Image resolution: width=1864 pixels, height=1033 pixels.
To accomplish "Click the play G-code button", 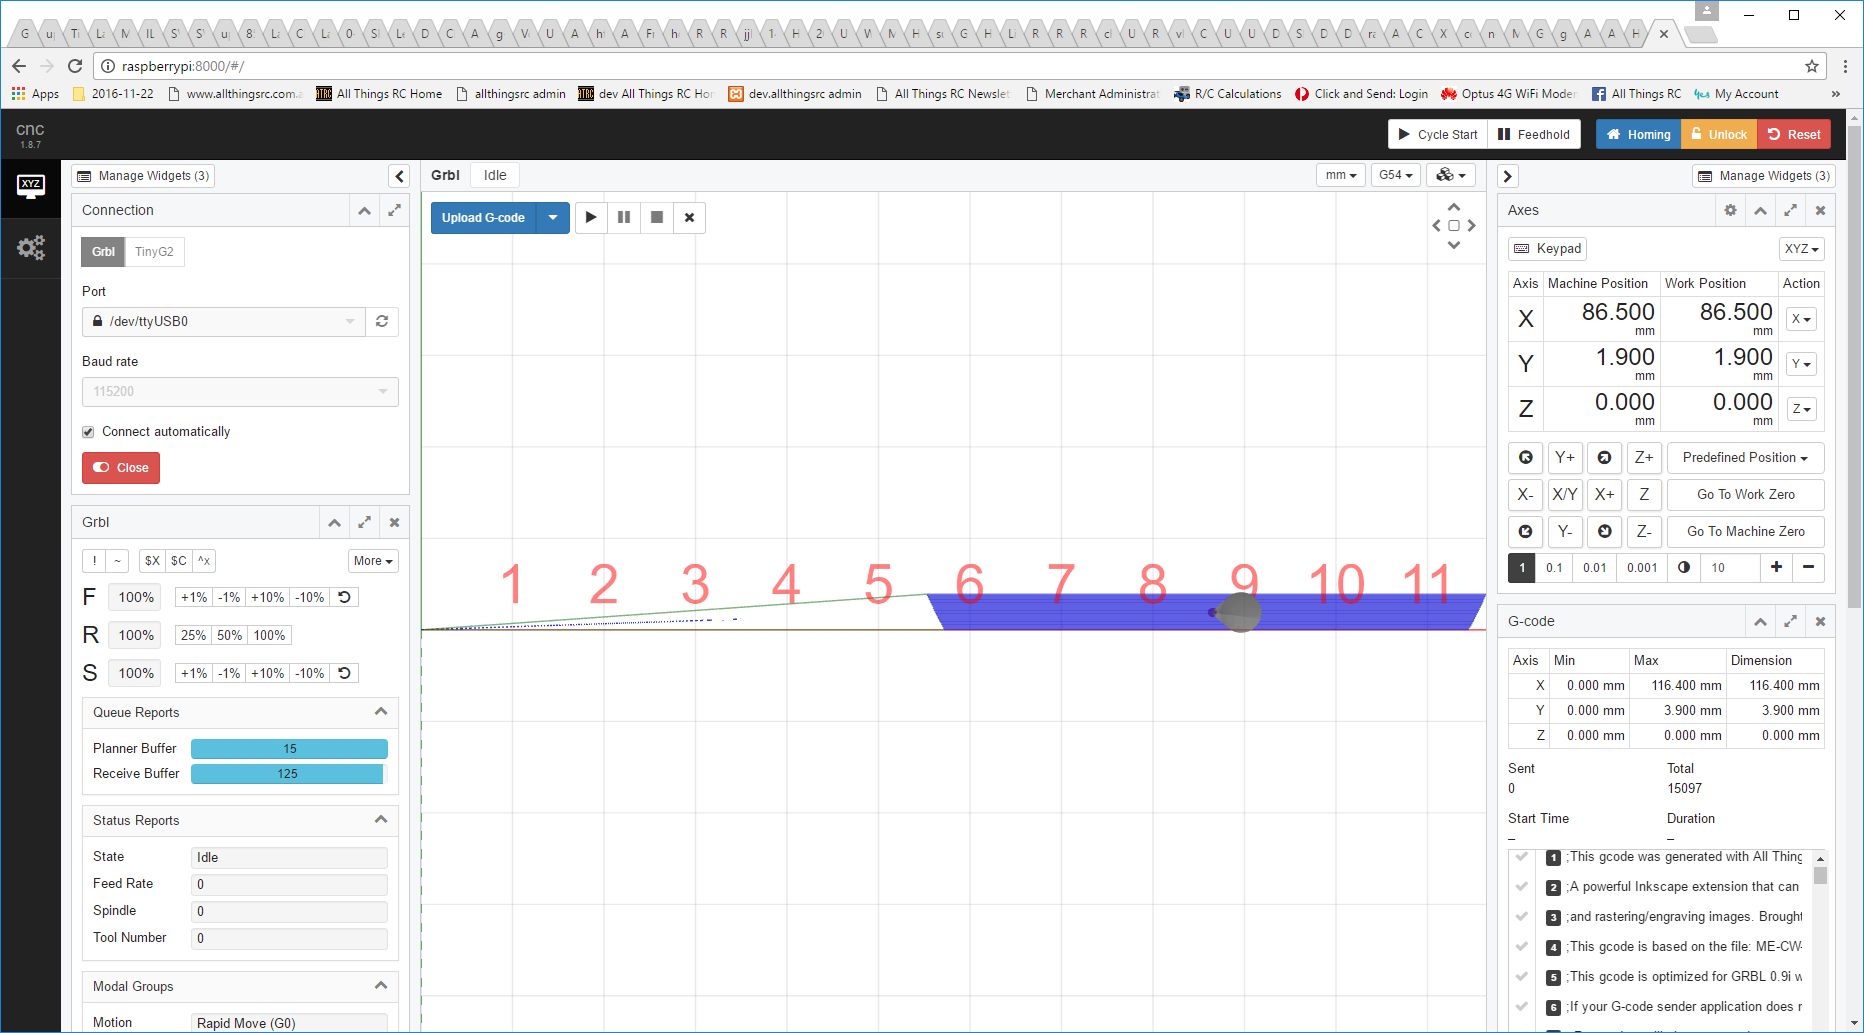I will (x=591, y=217).
